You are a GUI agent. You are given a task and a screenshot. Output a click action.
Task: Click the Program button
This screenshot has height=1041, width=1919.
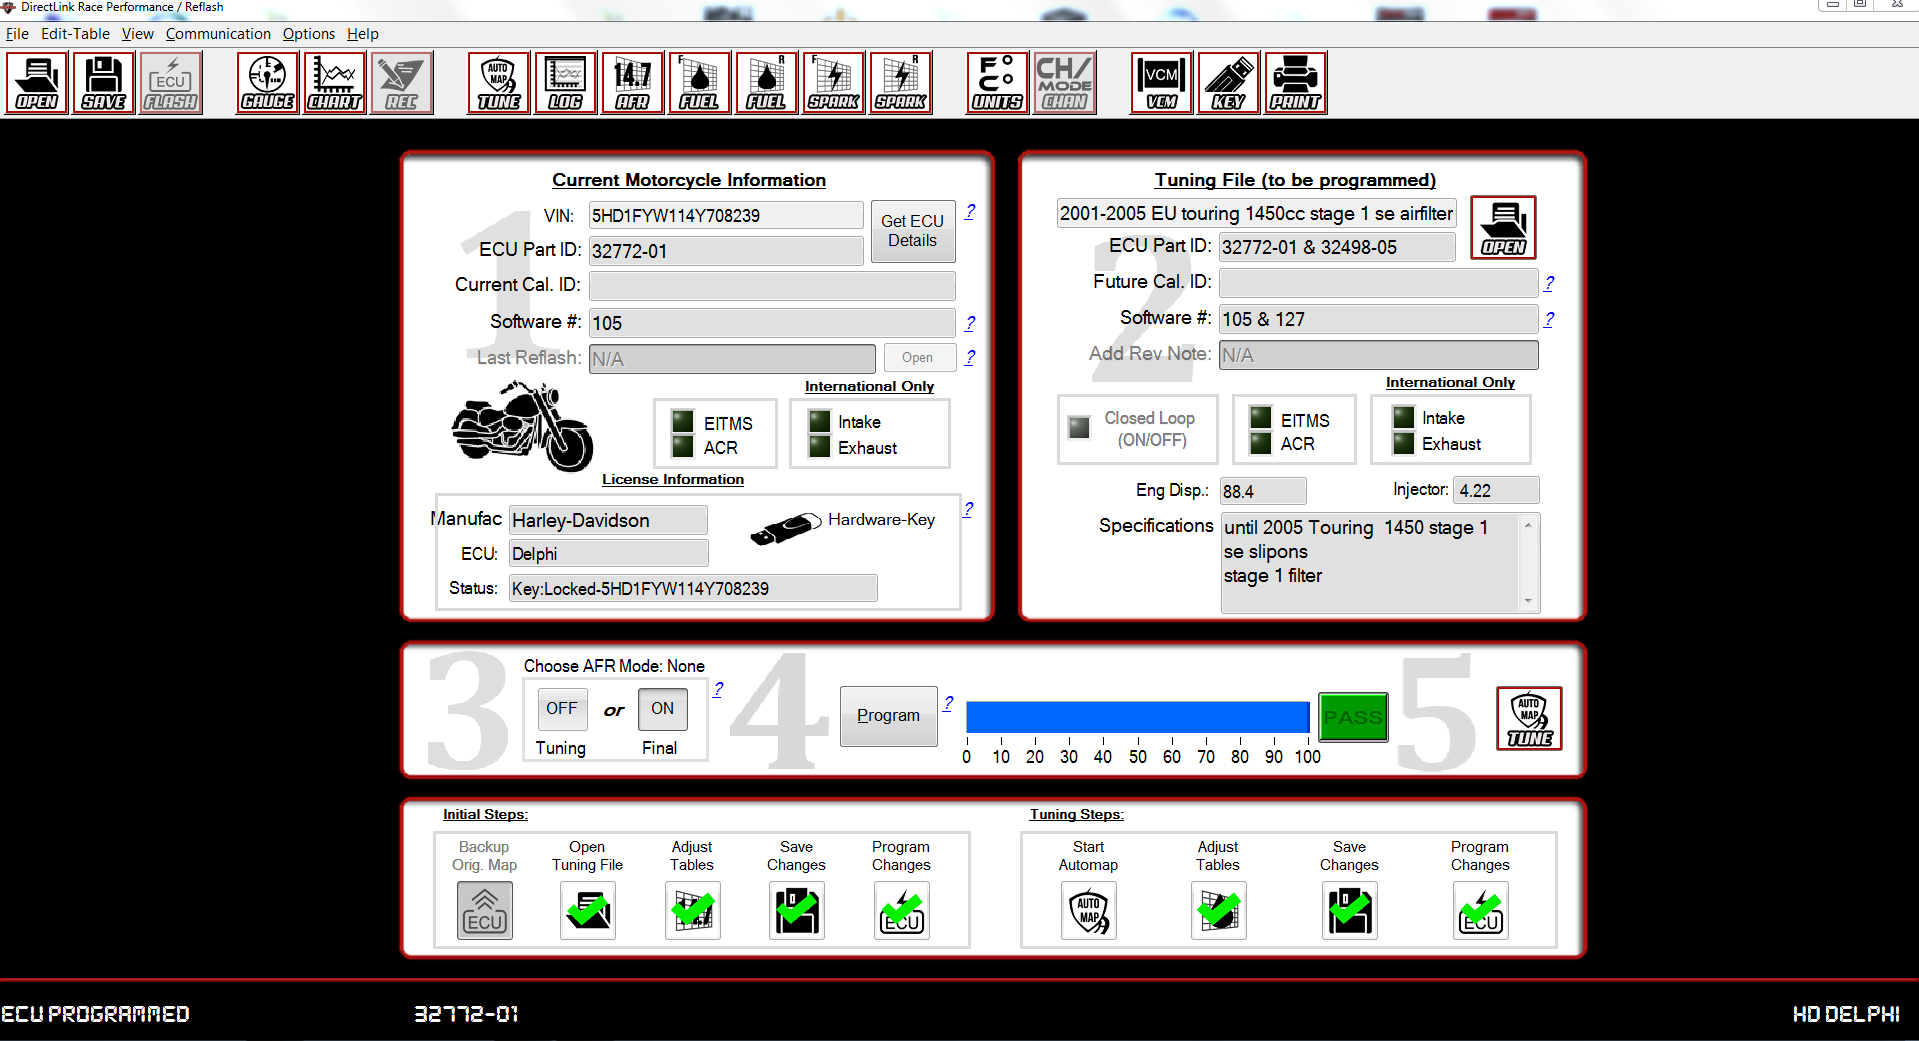[x=888, y=716]
